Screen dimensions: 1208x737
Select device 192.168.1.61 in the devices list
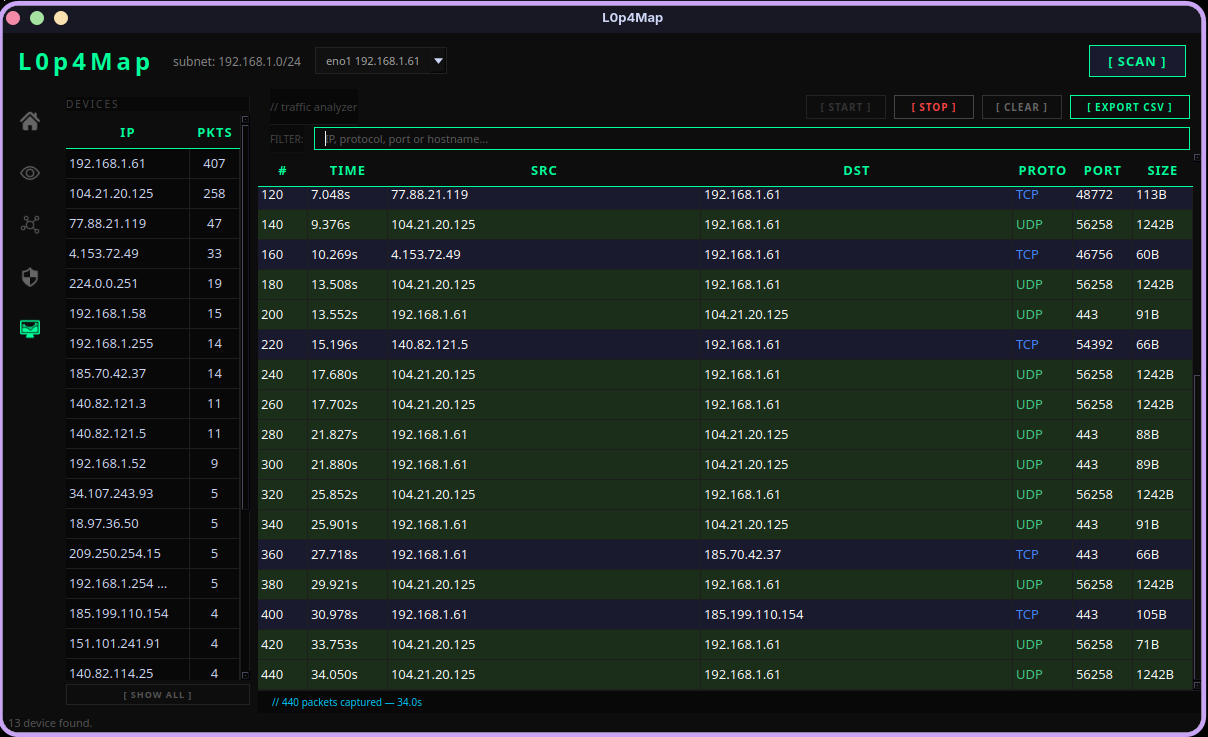[153, 163]
